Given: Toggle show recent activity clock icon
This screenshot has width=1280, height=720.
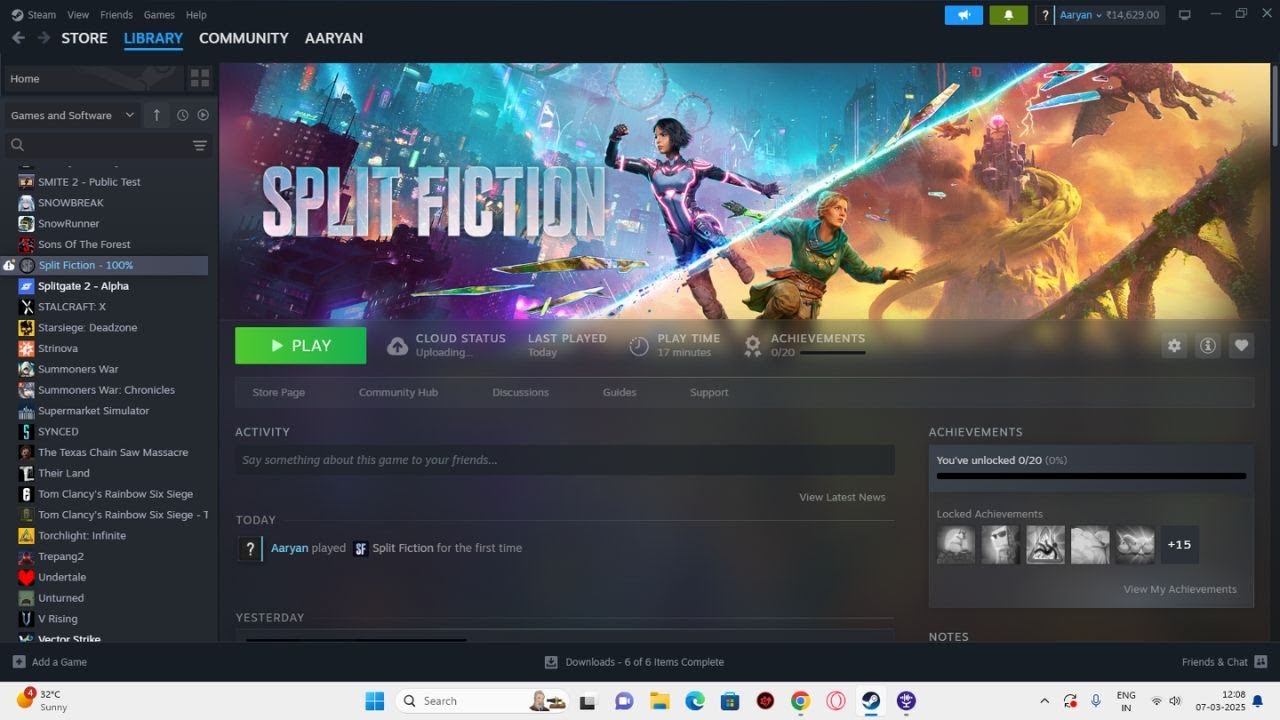Looking at the screenshot, I should click(x=182, y=115).
